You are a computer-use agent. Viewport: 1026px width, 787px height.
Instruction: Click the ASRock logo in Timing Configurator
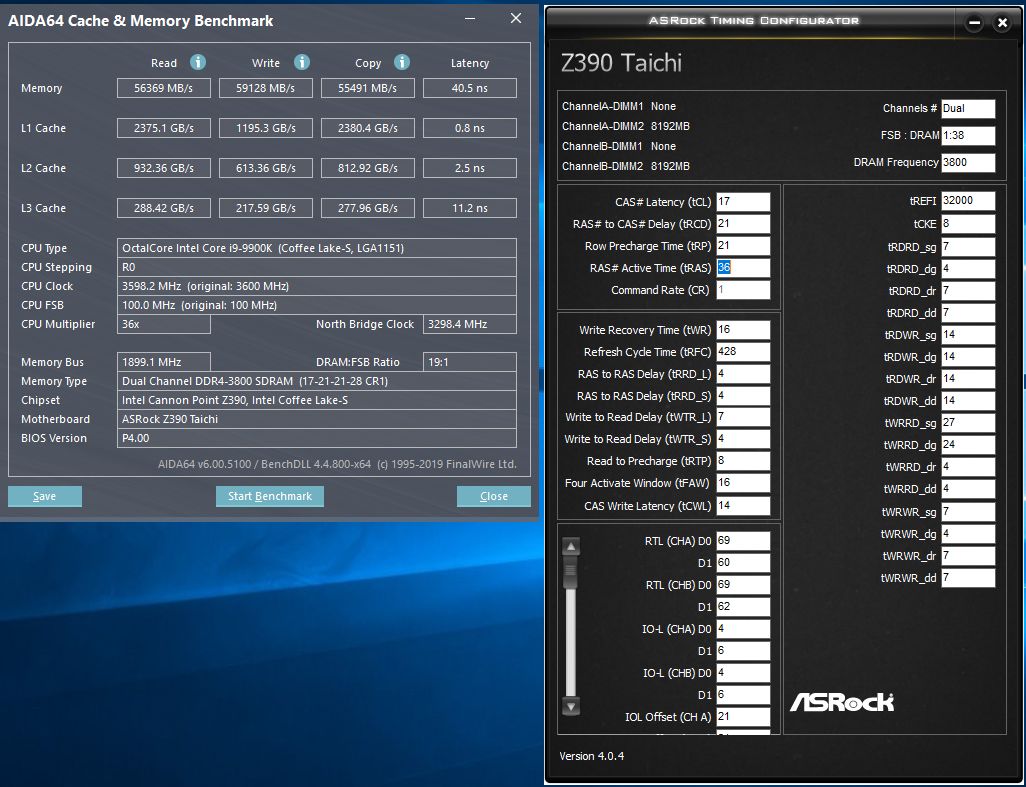point(842,702)
